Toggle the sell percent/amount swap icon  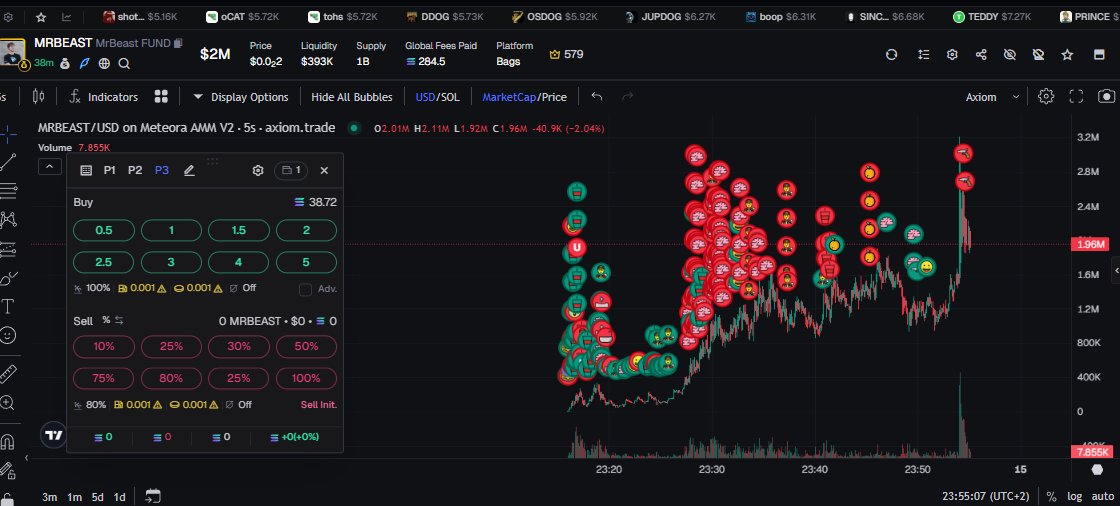click(x=119, y=321)
